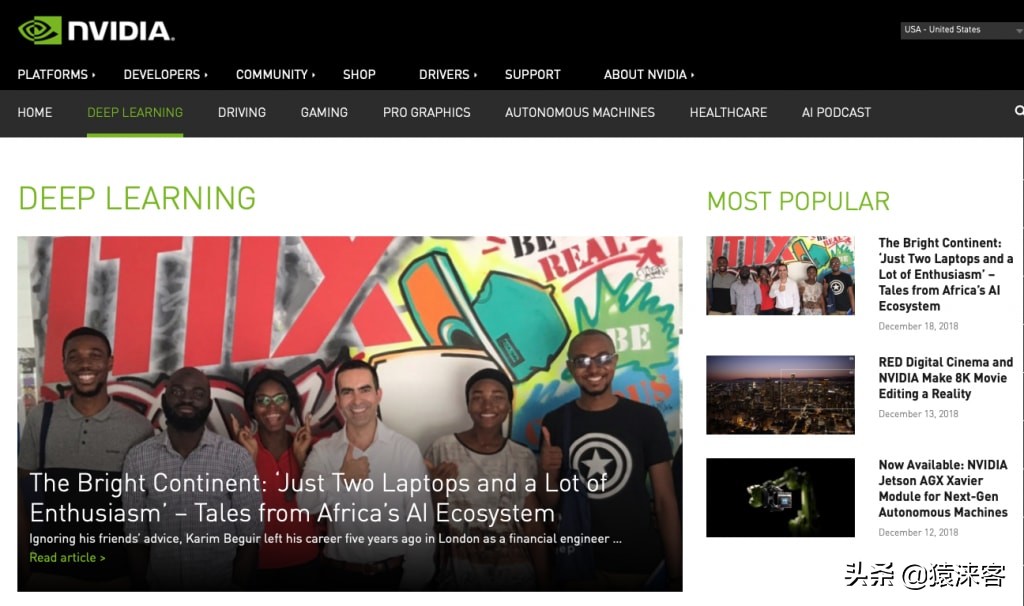Screen dimensions: 1024x606
Task: Open the AUTONOMOUS MACHINES tab
Action: coord(580,112)
